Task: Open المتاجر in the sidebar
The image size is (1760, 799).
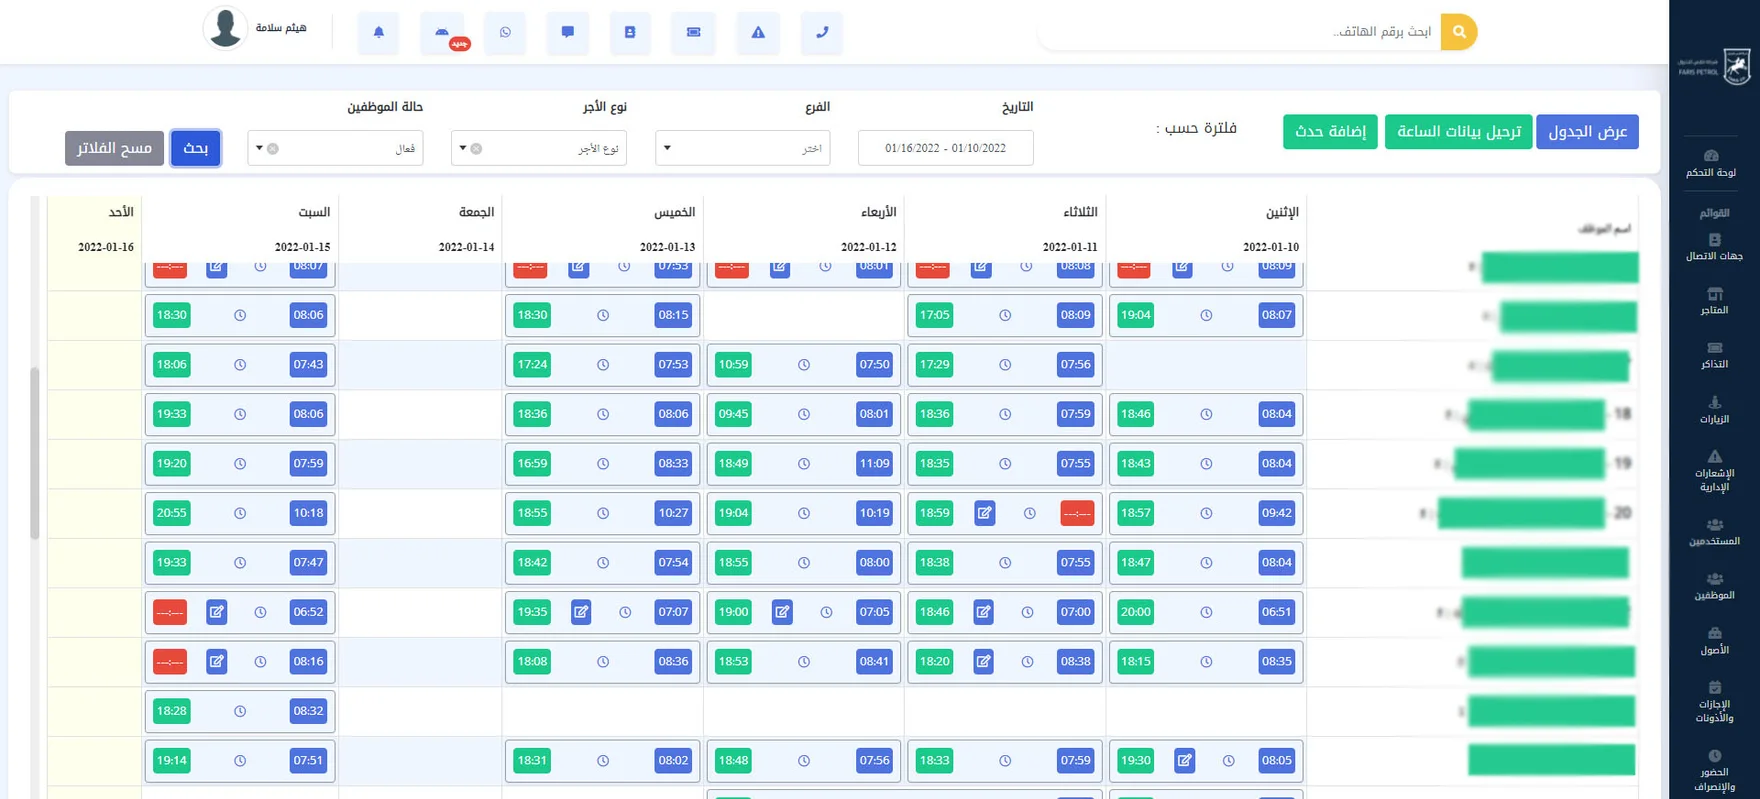Action: (1714, 302)
